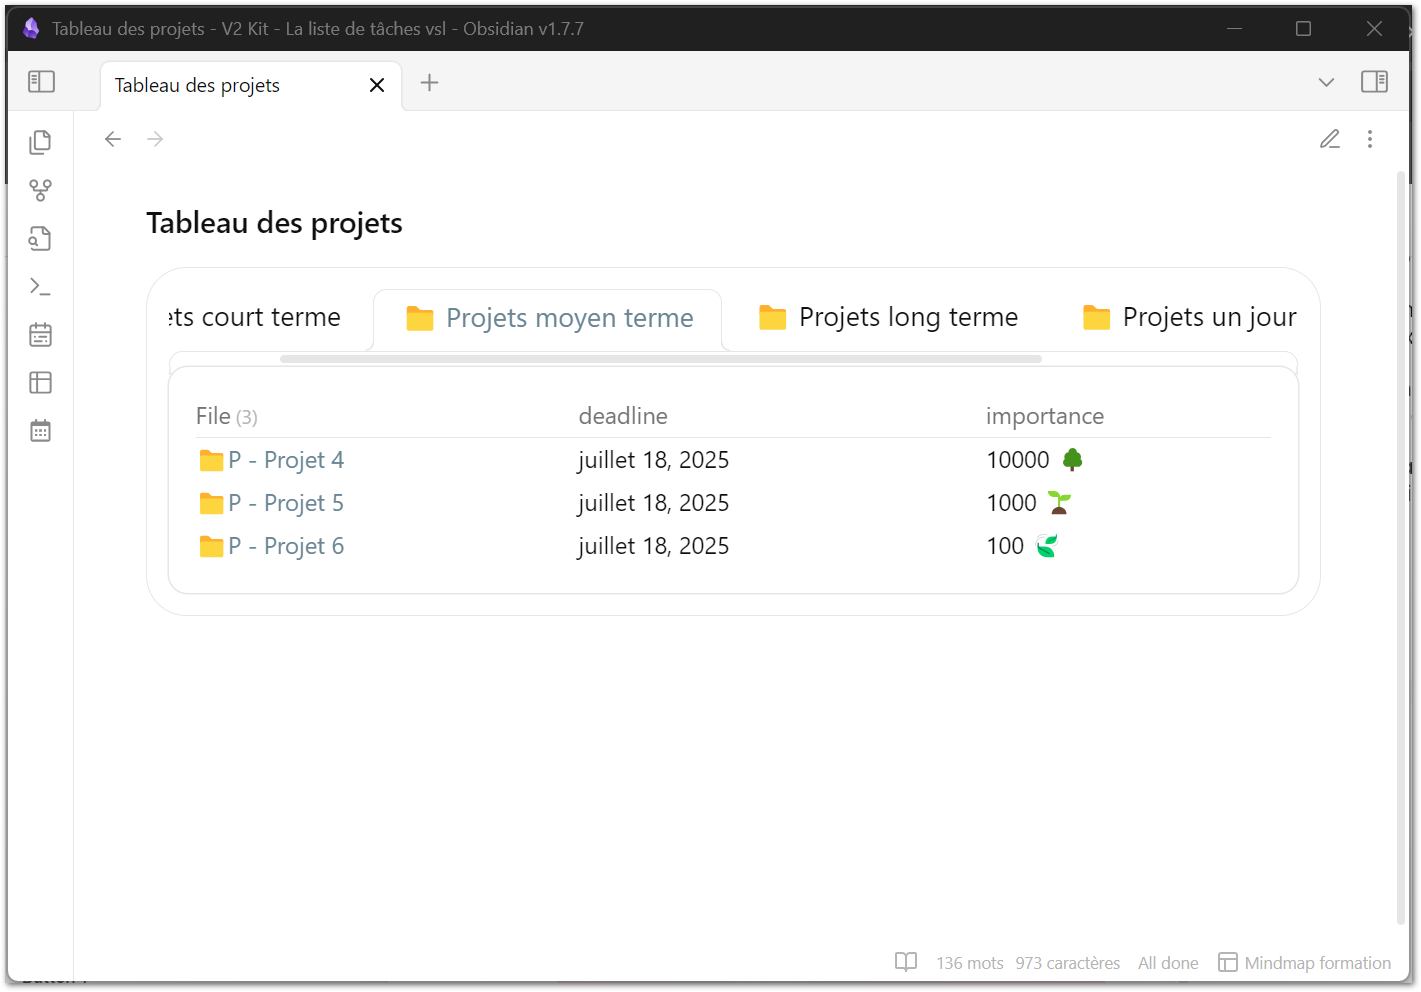This screenshot has height=992, width=1421.
Task: Toggle the right sidebar panel
Action: pyautogui.click(x=1374, y=82)
